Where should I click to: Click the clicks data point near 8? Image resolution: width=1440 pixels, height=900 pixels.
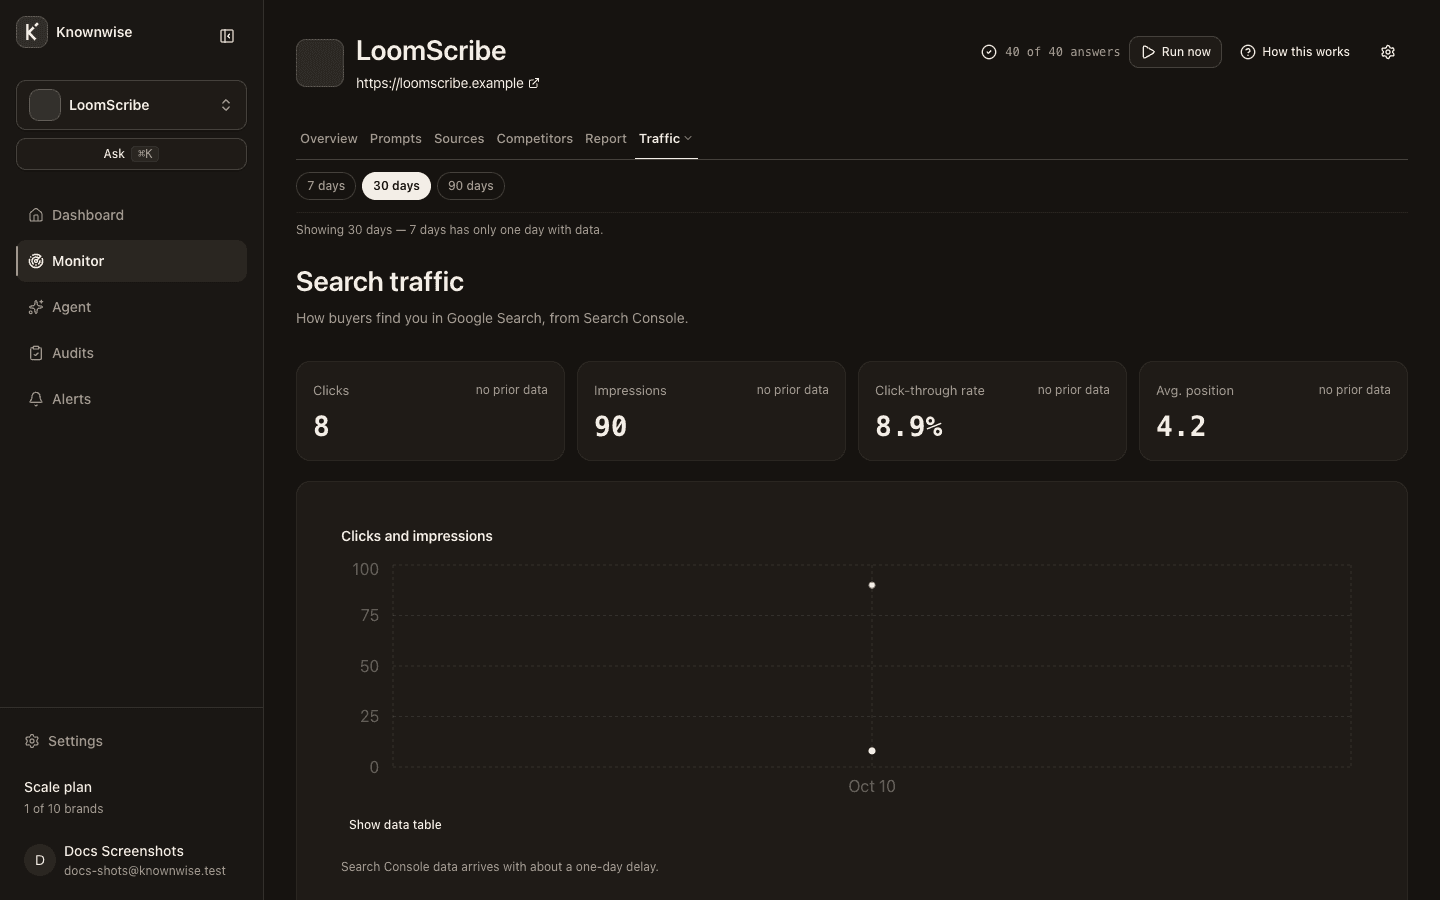point(872,751)
